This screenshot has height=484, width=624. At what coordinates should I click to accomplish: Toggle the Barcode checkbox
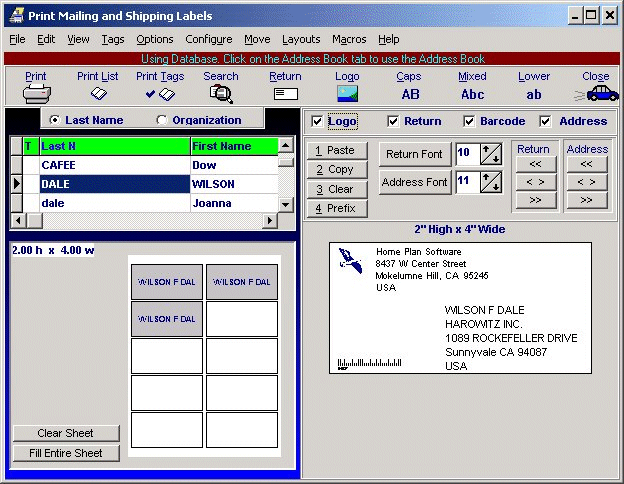point(470,122)
